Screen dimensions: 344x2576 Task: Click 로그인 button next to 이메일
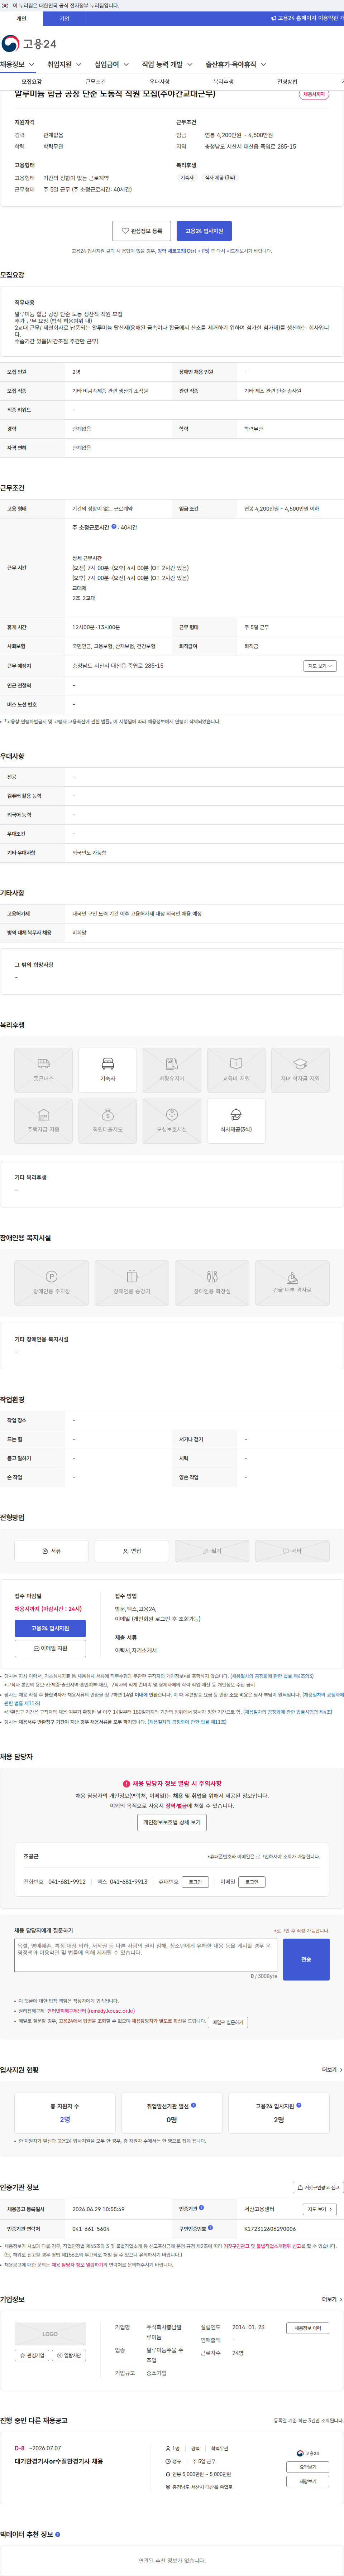(x=252, y=1882)
